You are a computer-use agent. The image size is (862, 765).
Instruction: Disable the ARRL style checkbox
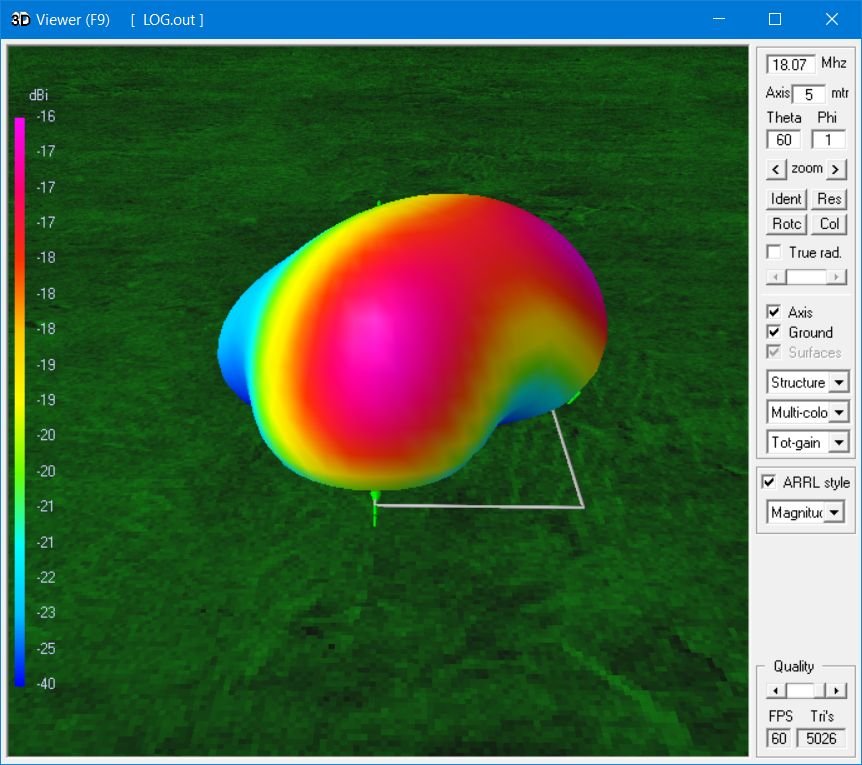(x=769, y=482)
